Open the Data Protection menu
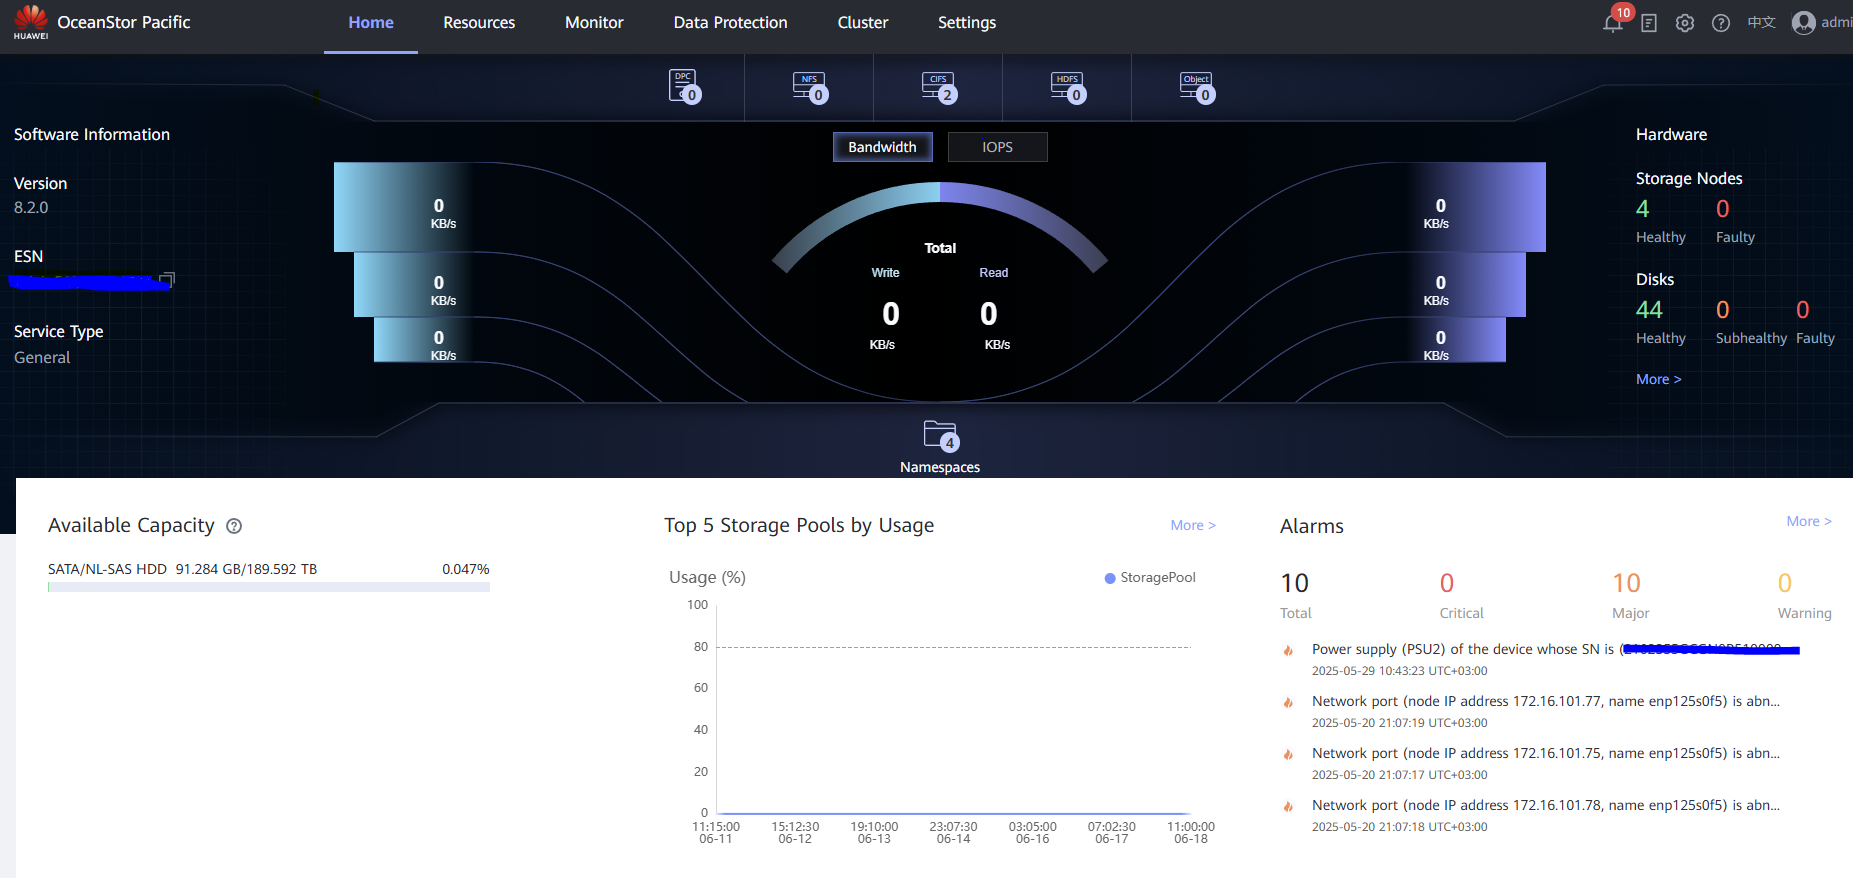 click(730, 22)
